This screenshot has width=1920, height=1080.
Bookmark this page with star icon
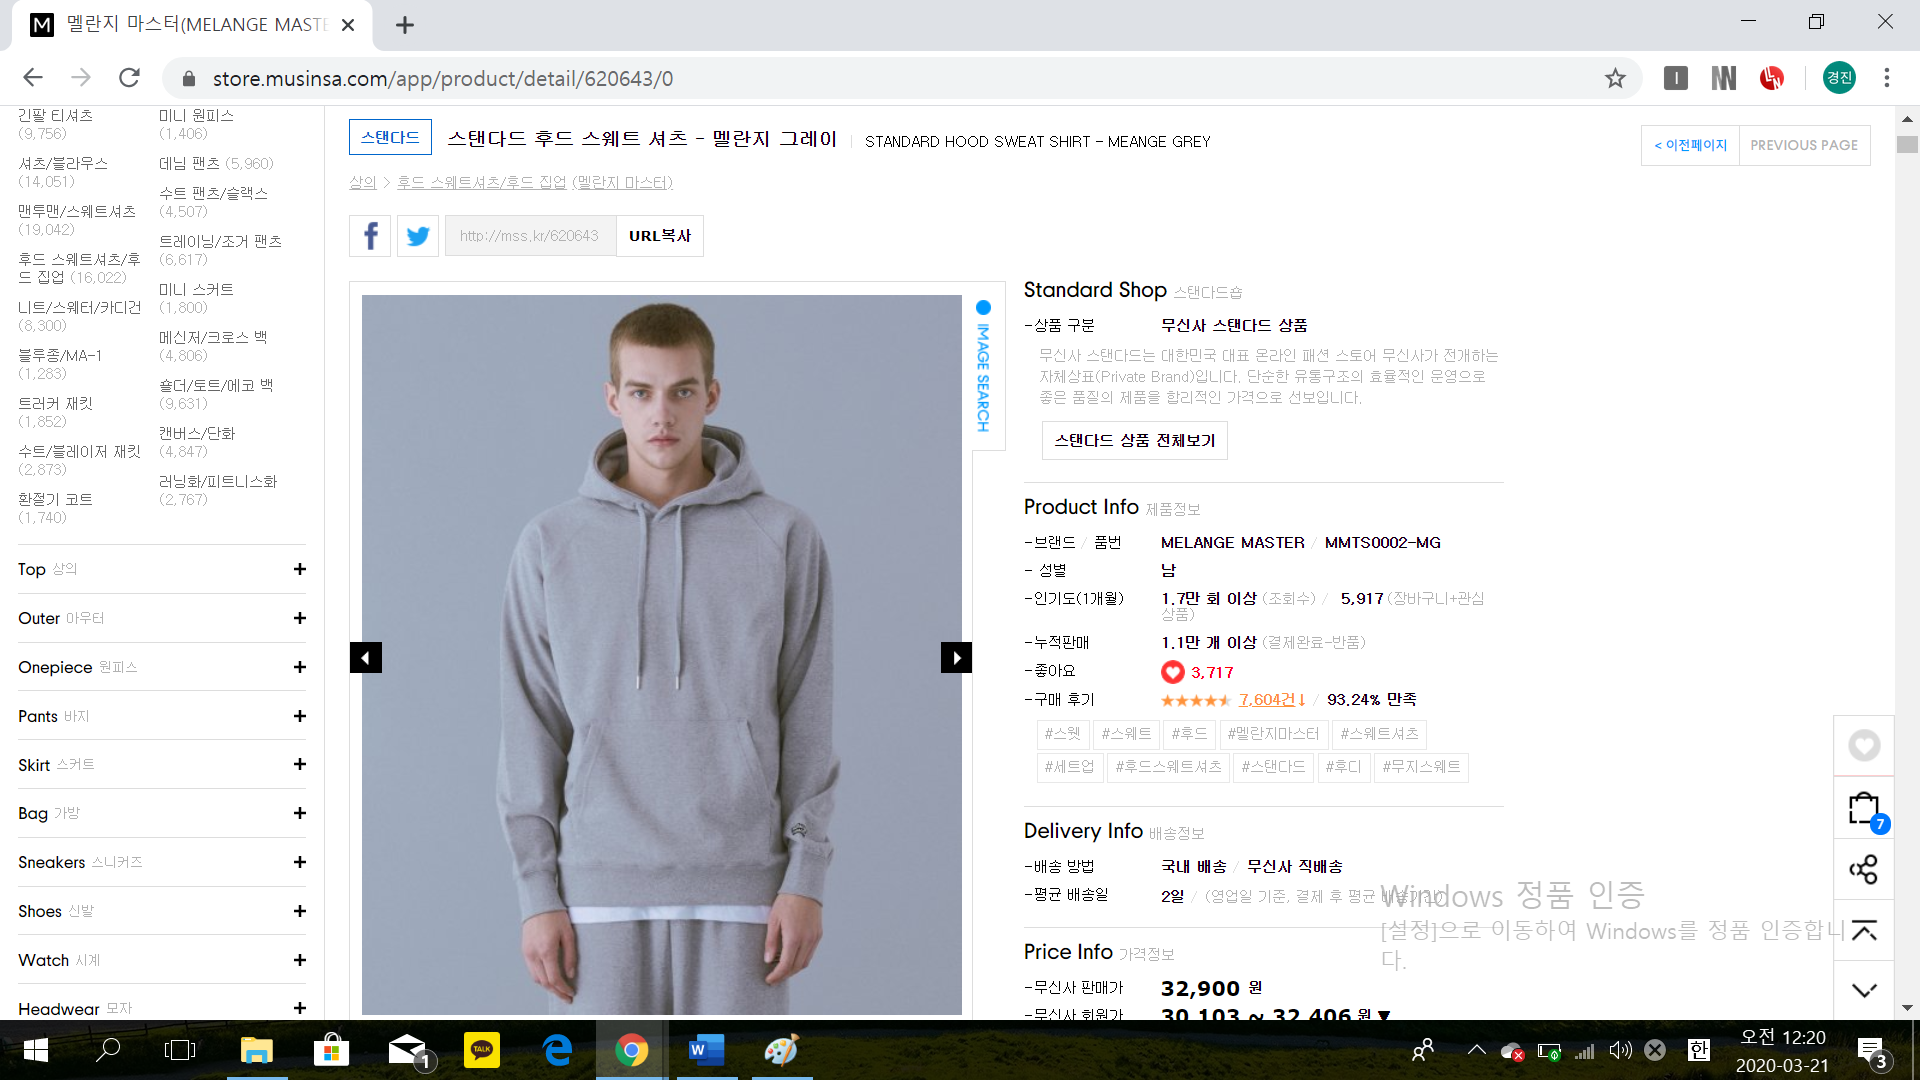point(1615,78)
